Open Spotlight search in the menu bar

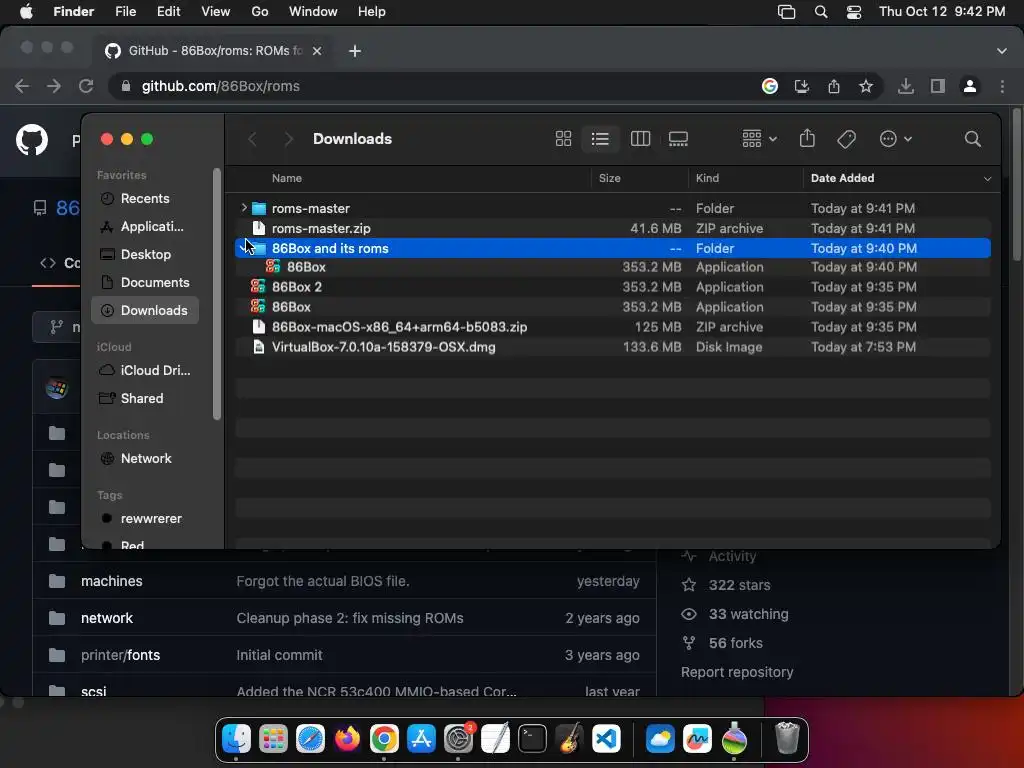(x=821, y=12)
